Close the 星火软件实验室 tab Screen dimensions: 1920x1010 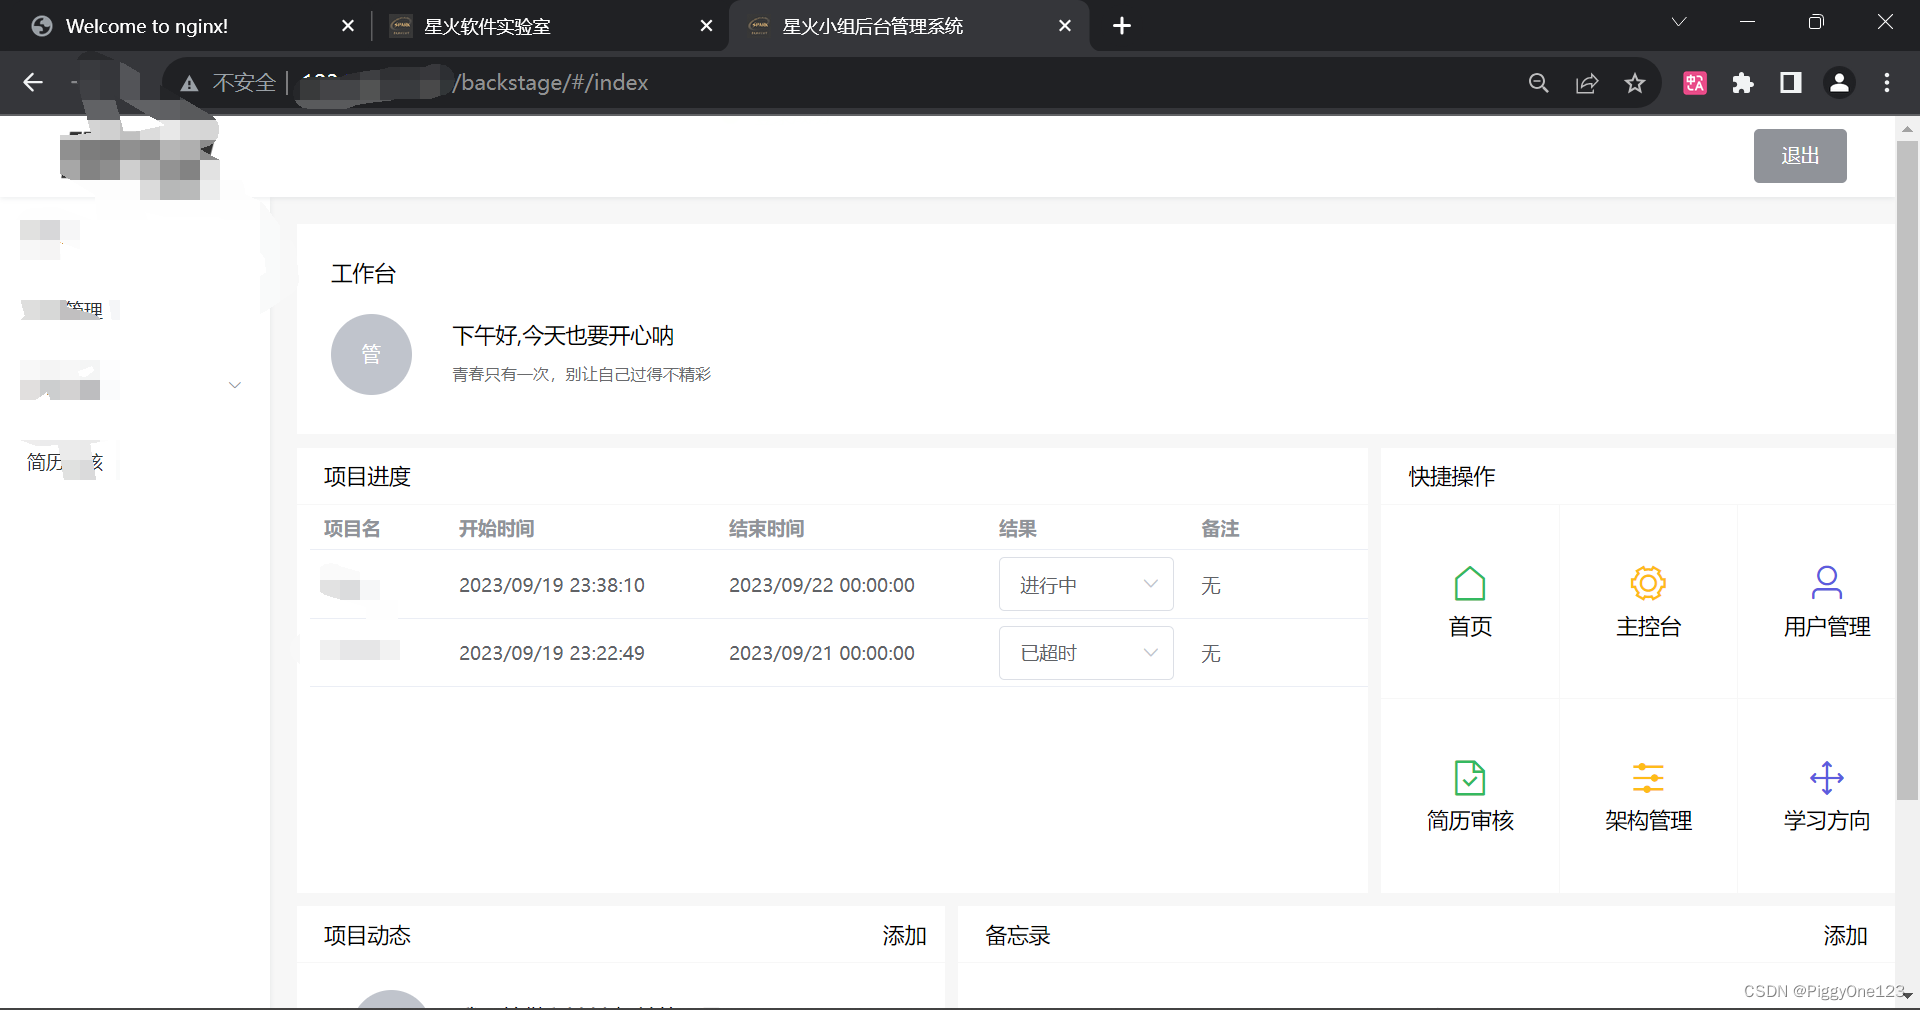(x=707, y=26)
